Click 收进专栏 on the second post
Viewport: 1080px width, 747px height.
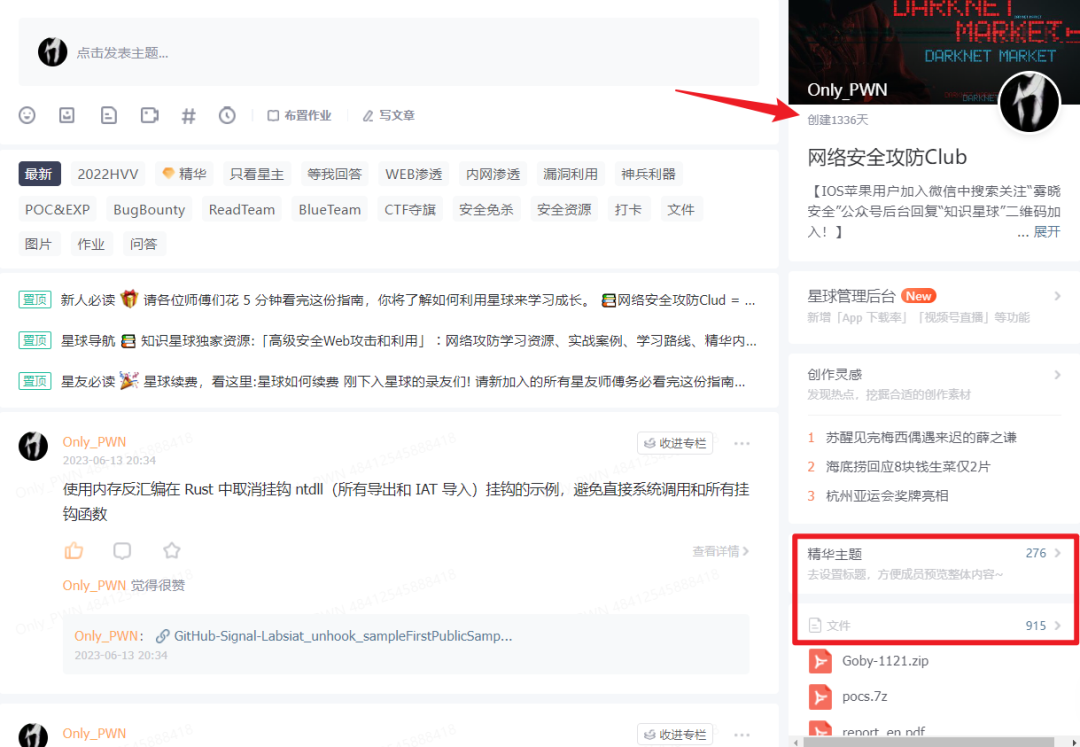(x=675, y=735)
